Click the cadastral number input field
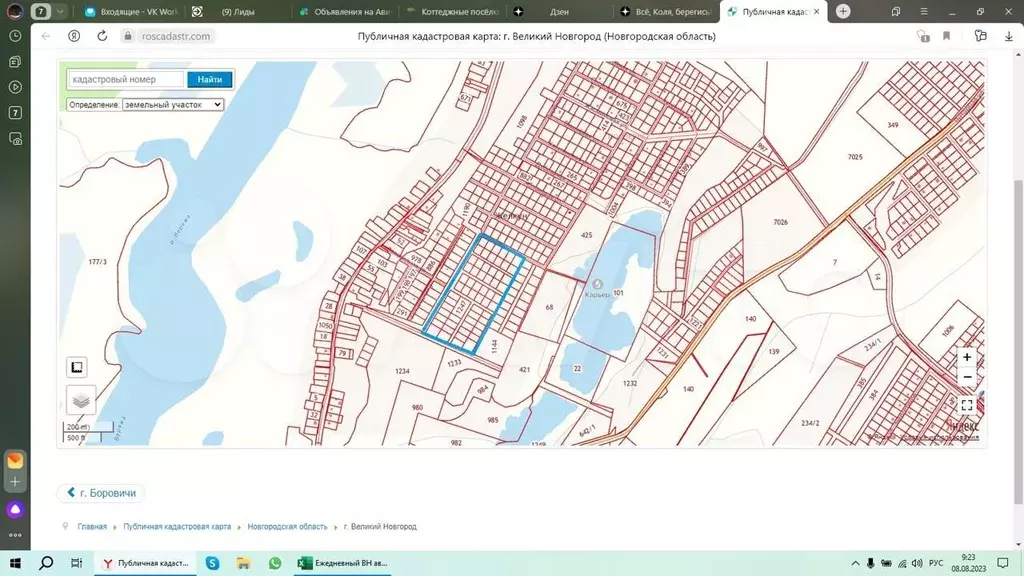Image resolution: width=1024 pixels, height=576 pixels. pos(126,79)
